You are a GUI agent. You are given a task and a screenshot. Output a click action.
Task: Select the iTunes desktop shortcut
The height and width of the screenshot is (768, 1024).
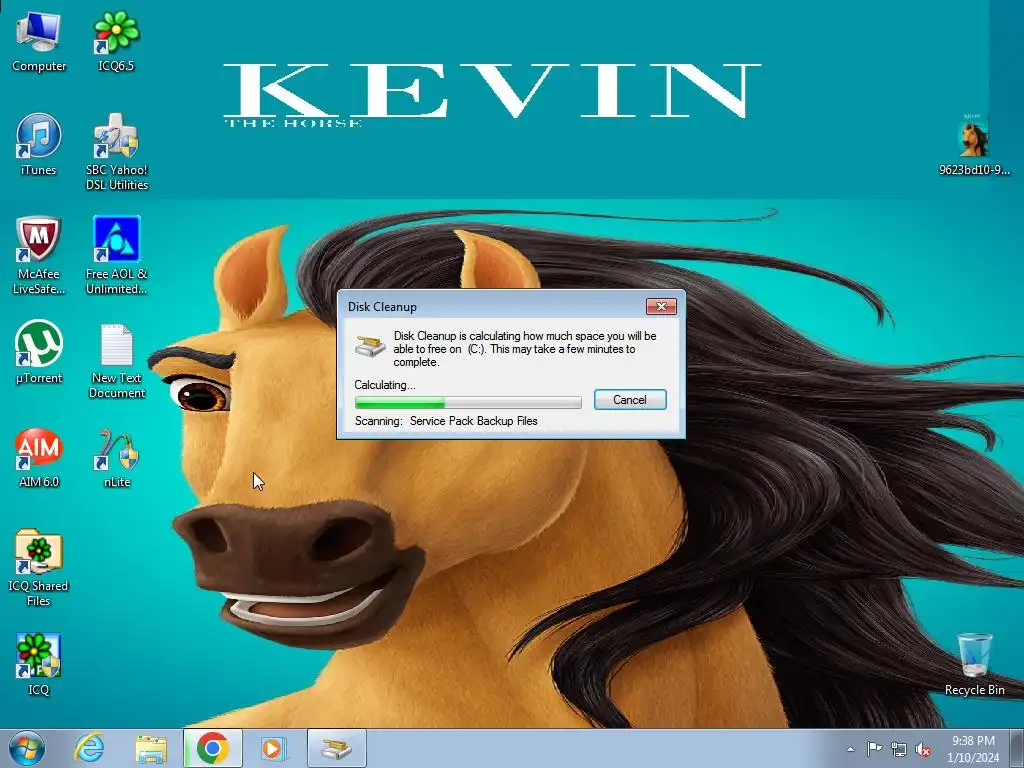tap(39, 145)
